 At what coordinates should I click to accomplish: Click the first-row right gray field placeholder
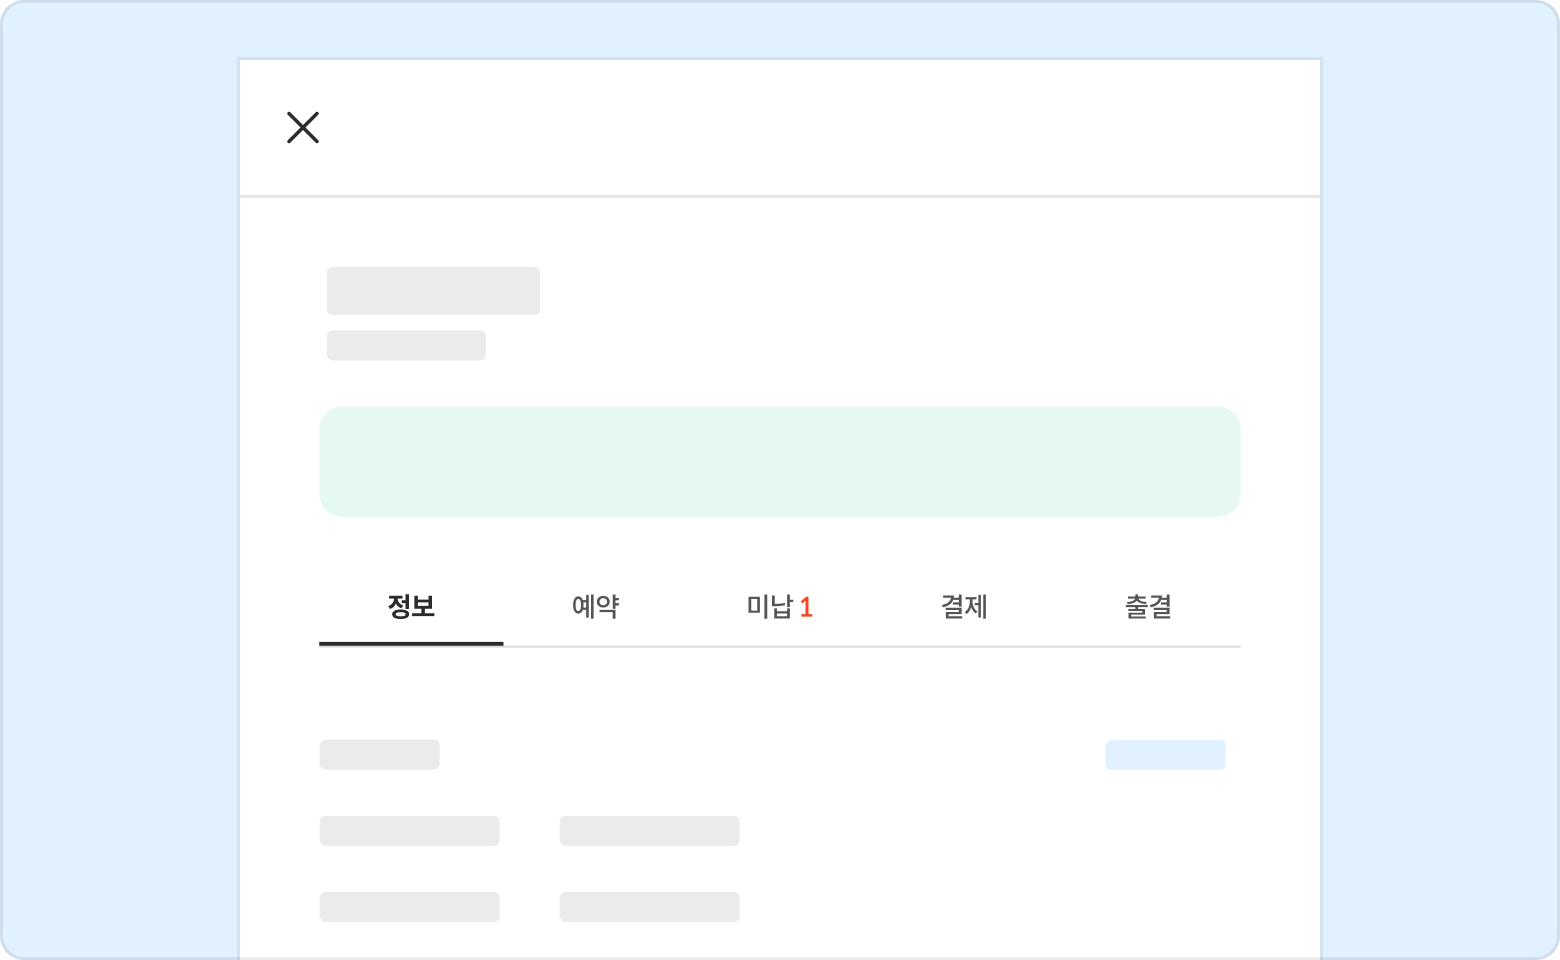coord(649,831)
